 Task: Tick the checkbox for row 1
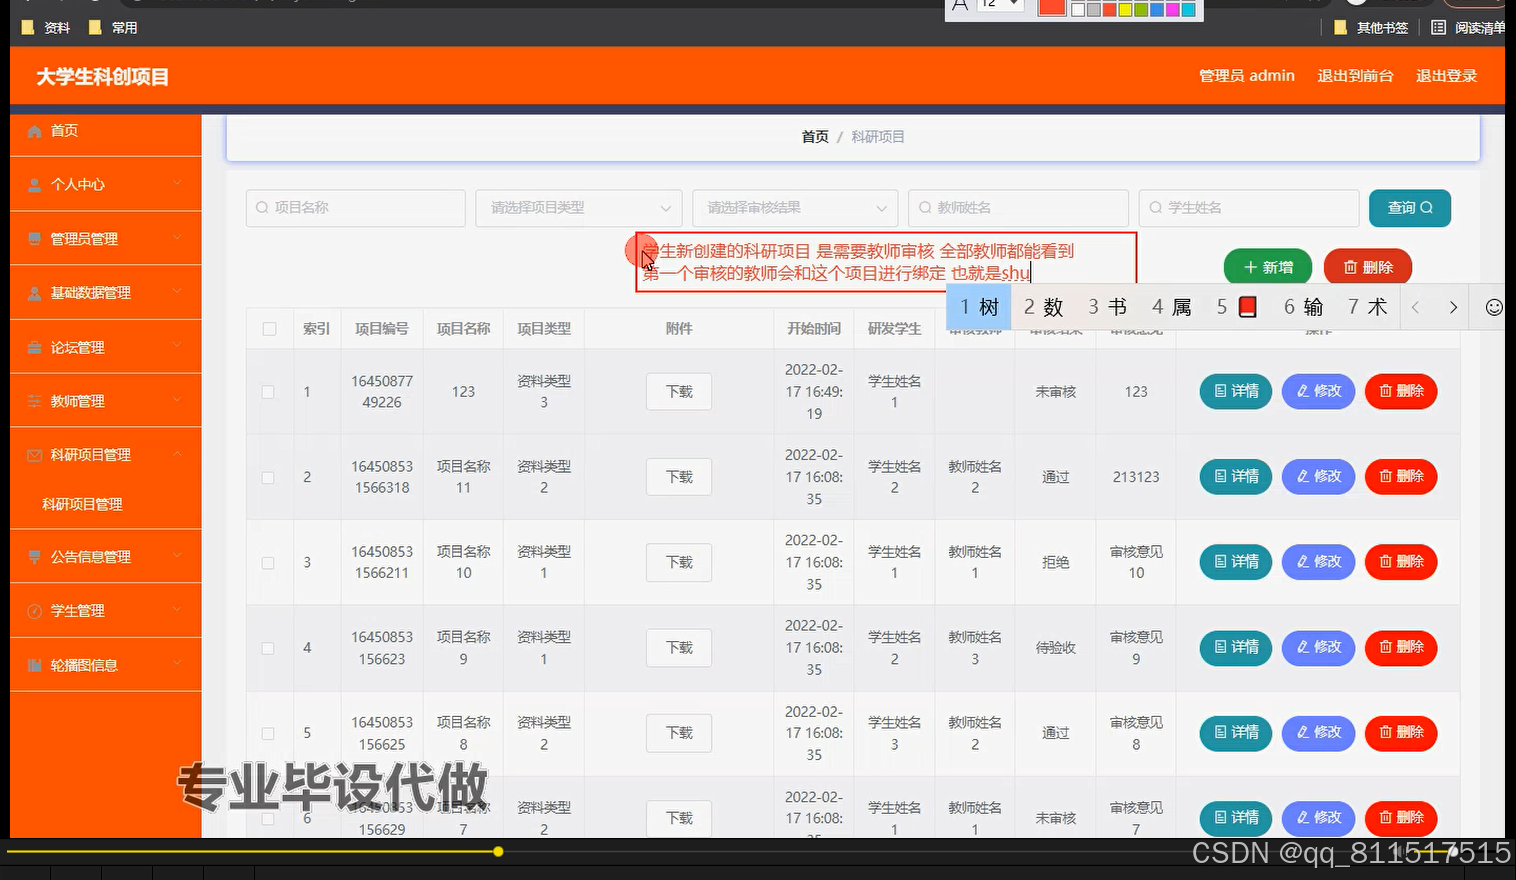(268, 392)
